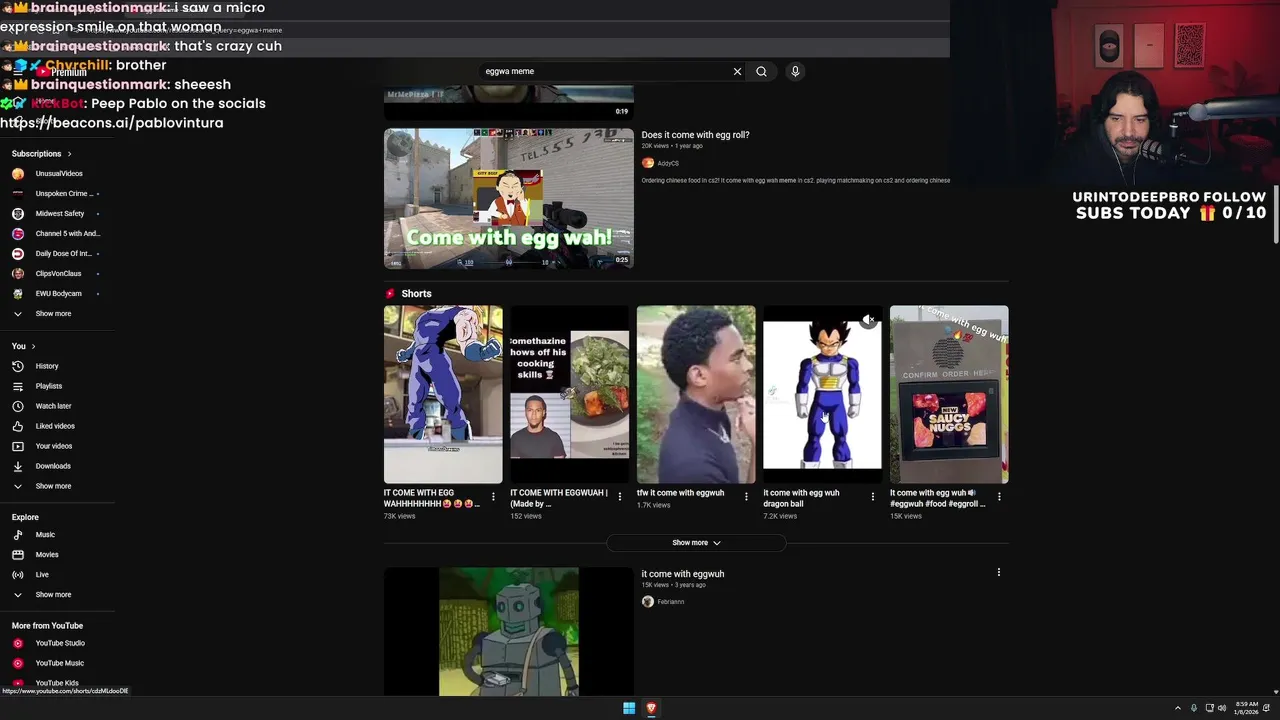Open options menu for 'tfw it come with eggwuh' short
Screen dimensions: 1280x720
tap(746, 496)
